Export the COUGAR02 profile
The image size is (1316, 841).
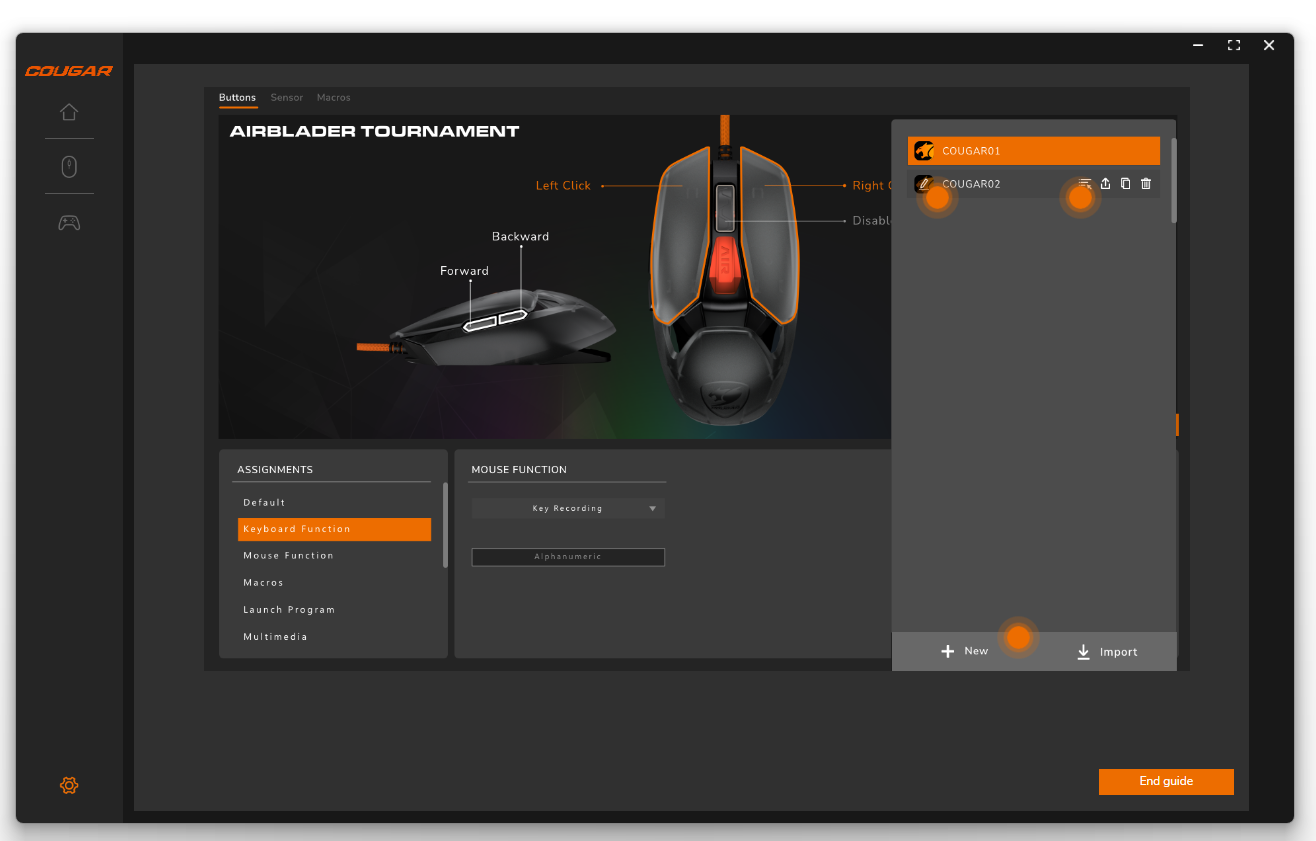(1106, 184)
